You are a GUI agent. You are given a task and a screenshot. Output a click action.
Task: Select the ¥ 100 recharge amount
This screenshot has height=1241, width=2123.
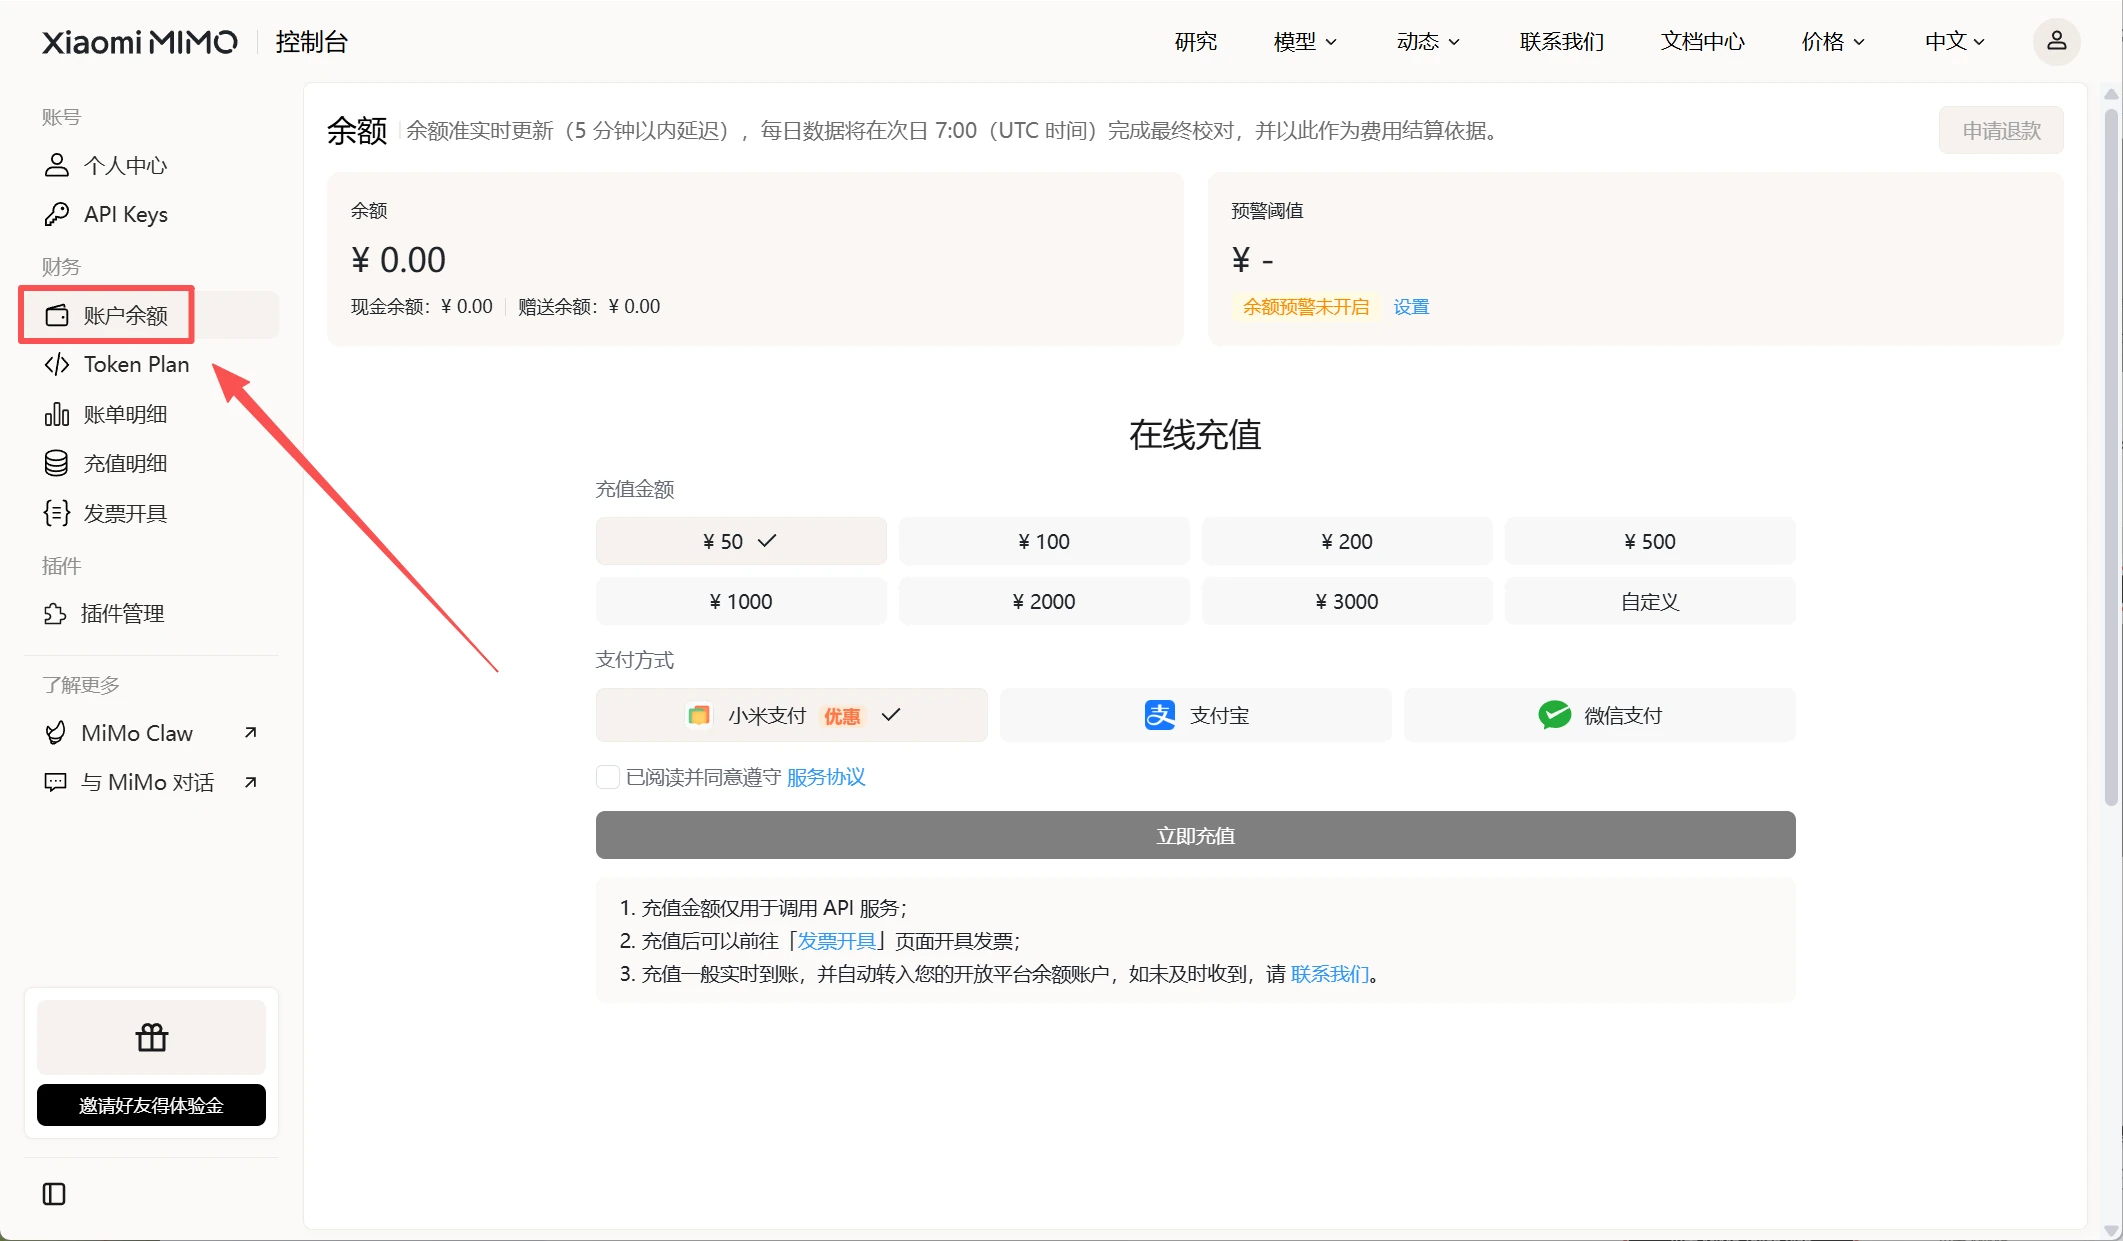pos(1044,541)
